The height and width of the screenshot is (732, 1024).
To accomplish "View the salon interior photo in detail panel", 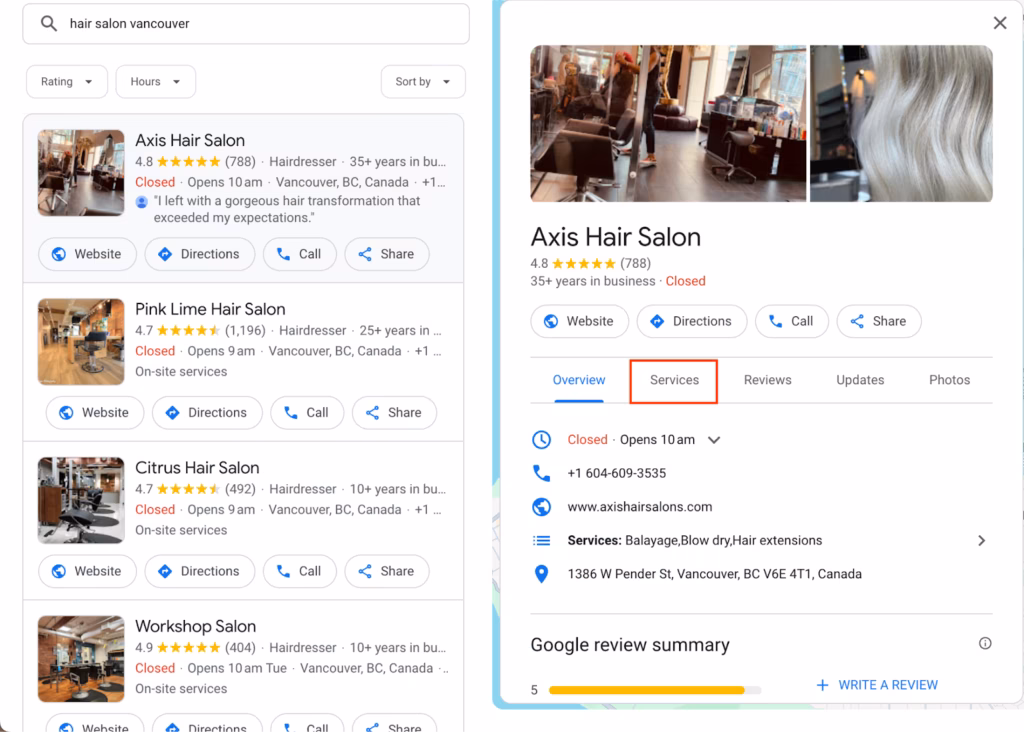I will tap(668, 123).
